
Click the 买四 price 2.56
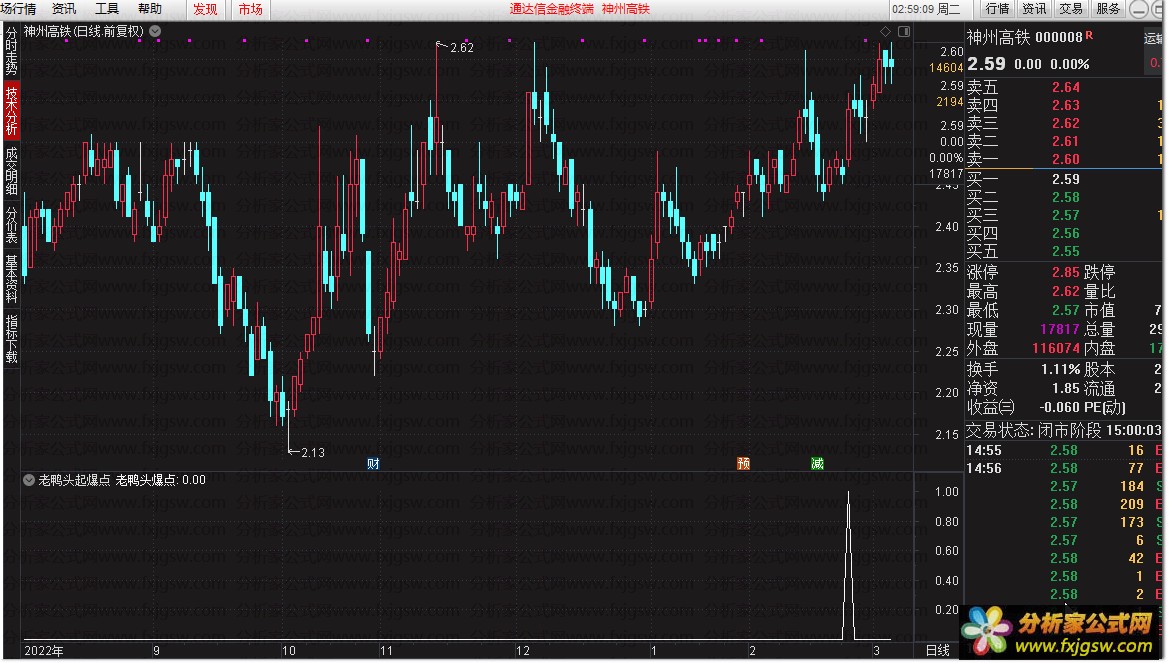tap(1065, 233)
